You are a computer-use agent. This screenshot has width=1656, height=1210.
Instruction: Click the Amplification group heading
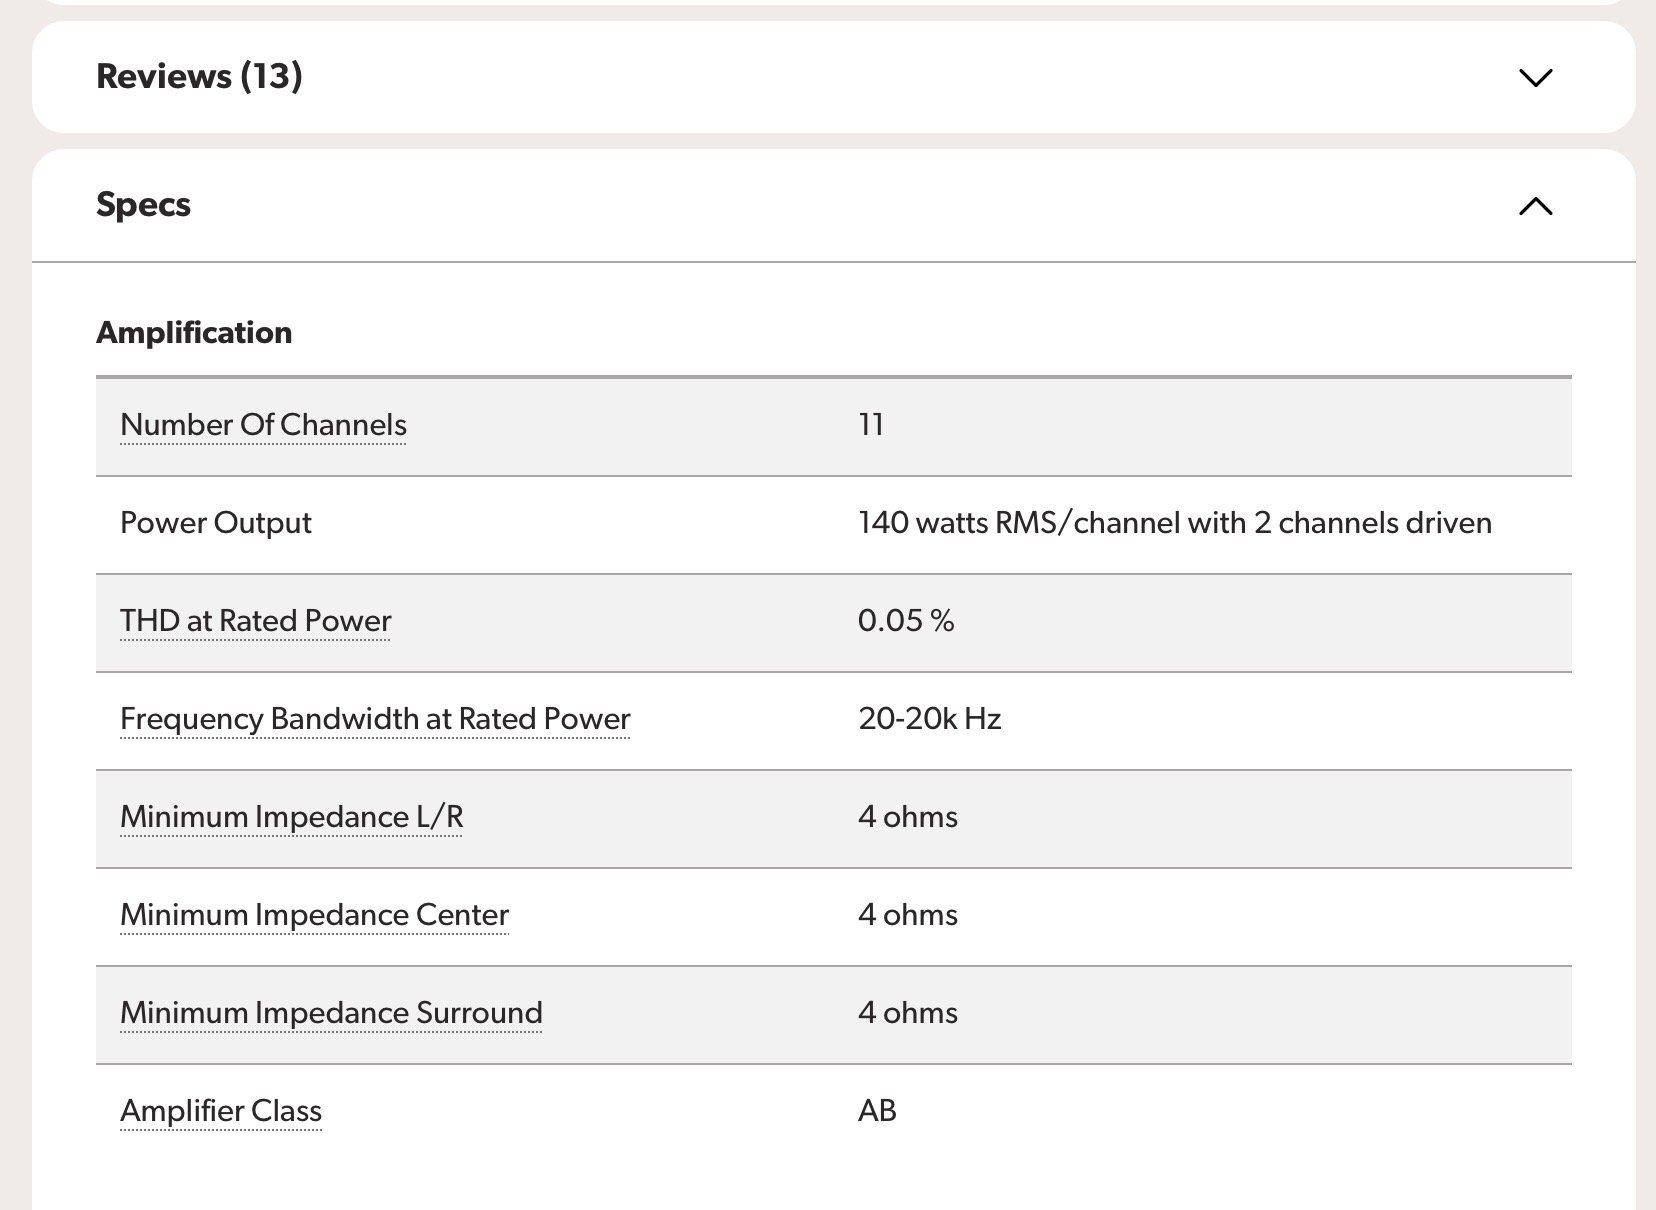coord(194,333)
